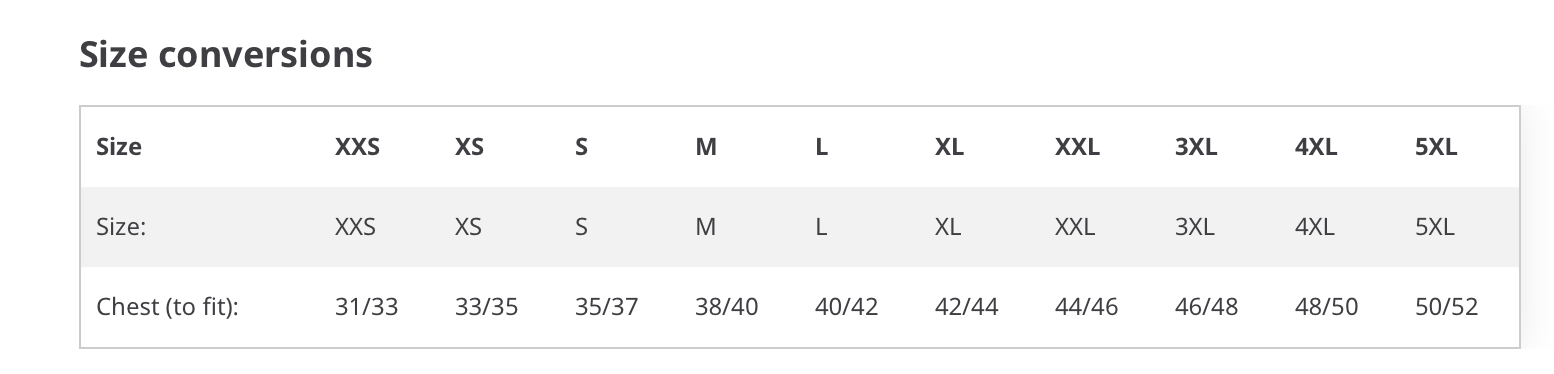Click the bold 5XL column header
The image size is (1554, 374).
tap(1436, 147)
